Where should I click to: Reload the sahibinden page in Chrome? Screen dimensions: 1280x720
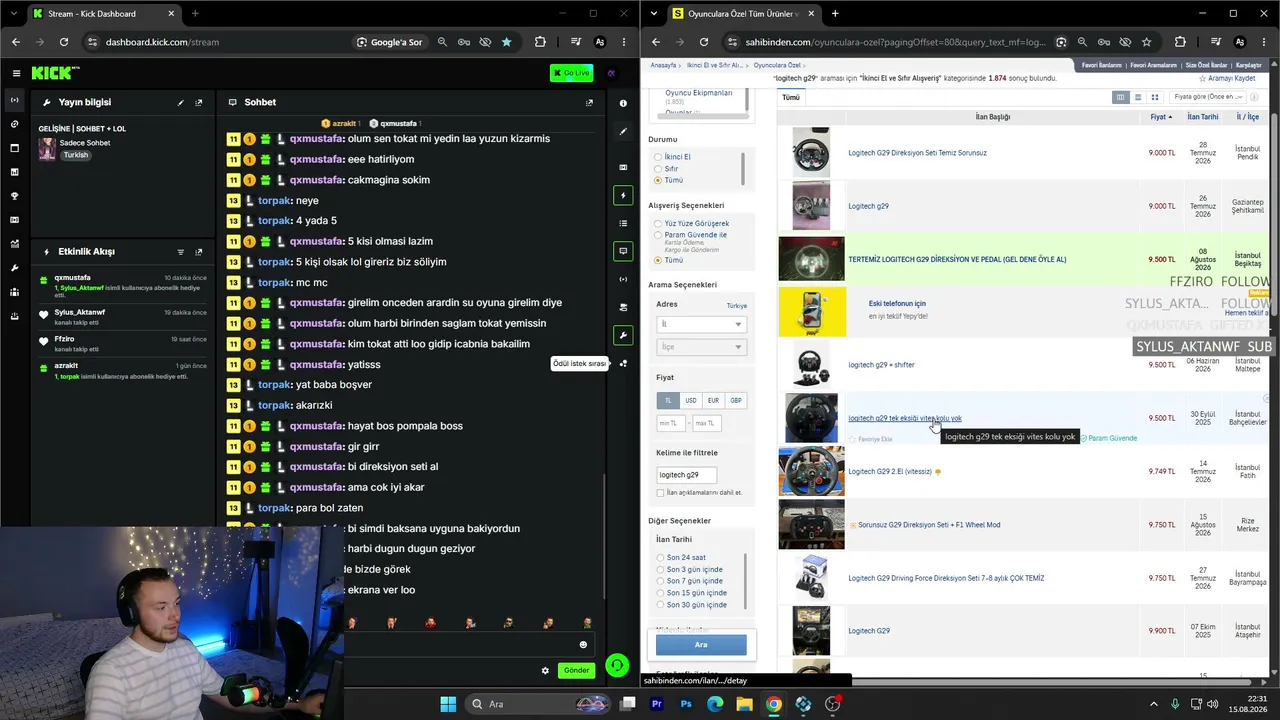pyautogui.click(x=703, y=42)
